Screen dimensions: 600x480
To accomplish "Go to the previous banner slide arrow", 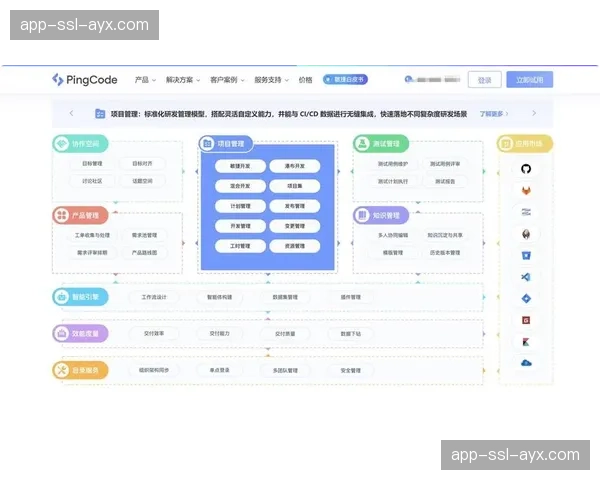I will click(x=70, y=114).
